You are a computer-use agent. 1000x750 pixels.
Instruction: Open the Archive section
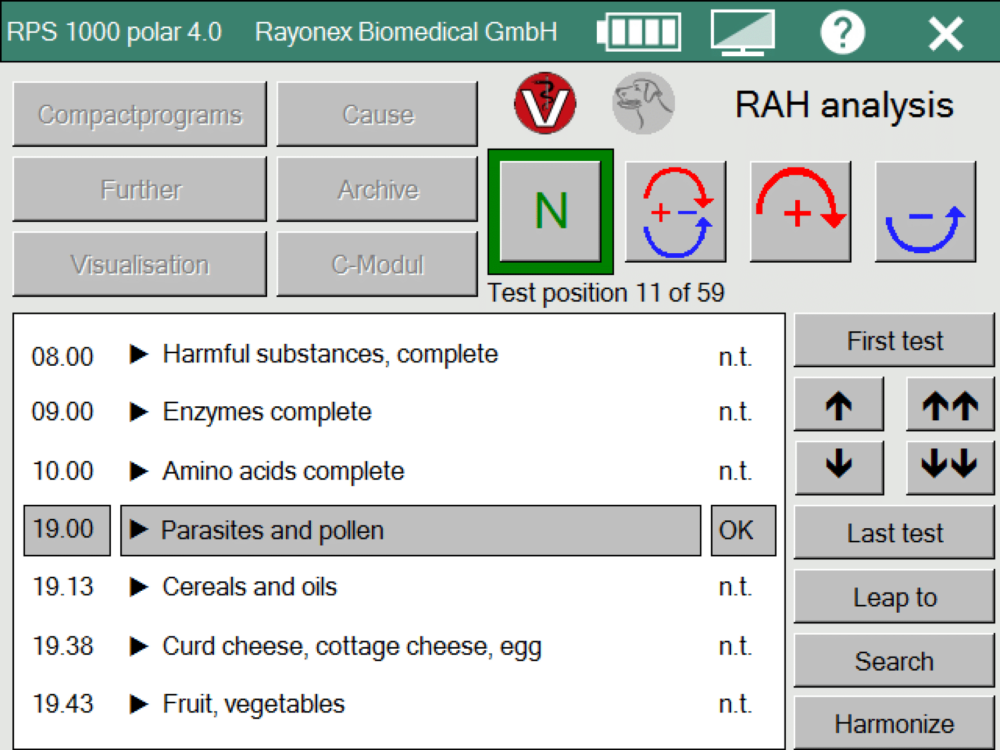(x=377, y=189)
